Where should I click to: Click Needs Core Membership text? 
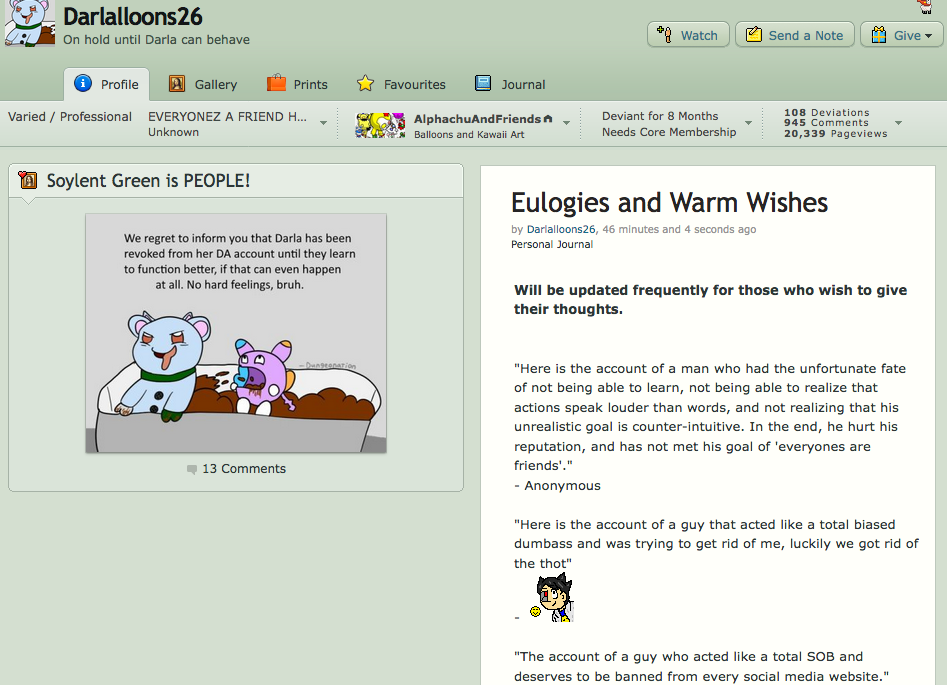pyautogui.click(x=669, y=132)
